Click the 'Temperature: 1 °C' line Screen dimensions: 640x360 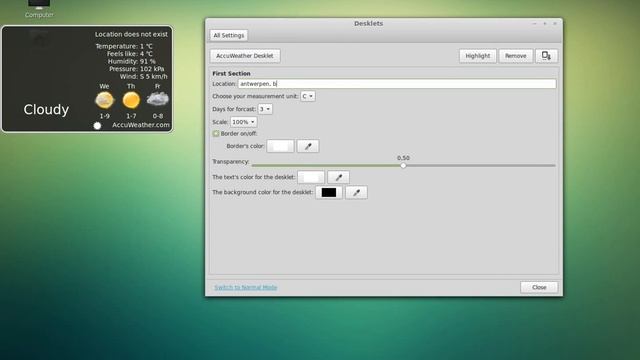click(x=124, y=46)
